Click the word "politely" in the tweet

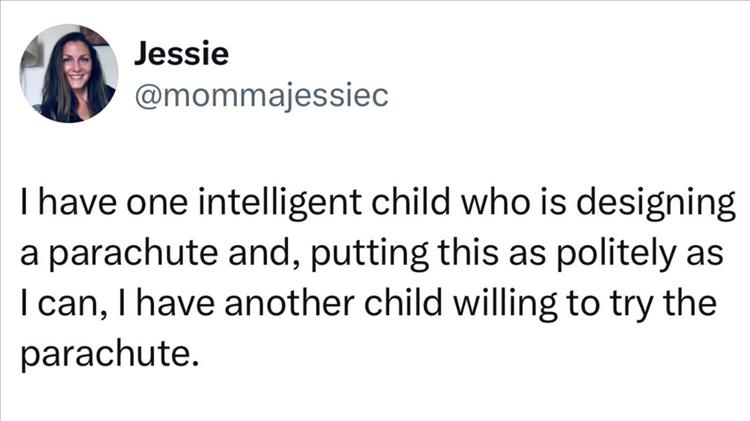[x=605, y=254]
